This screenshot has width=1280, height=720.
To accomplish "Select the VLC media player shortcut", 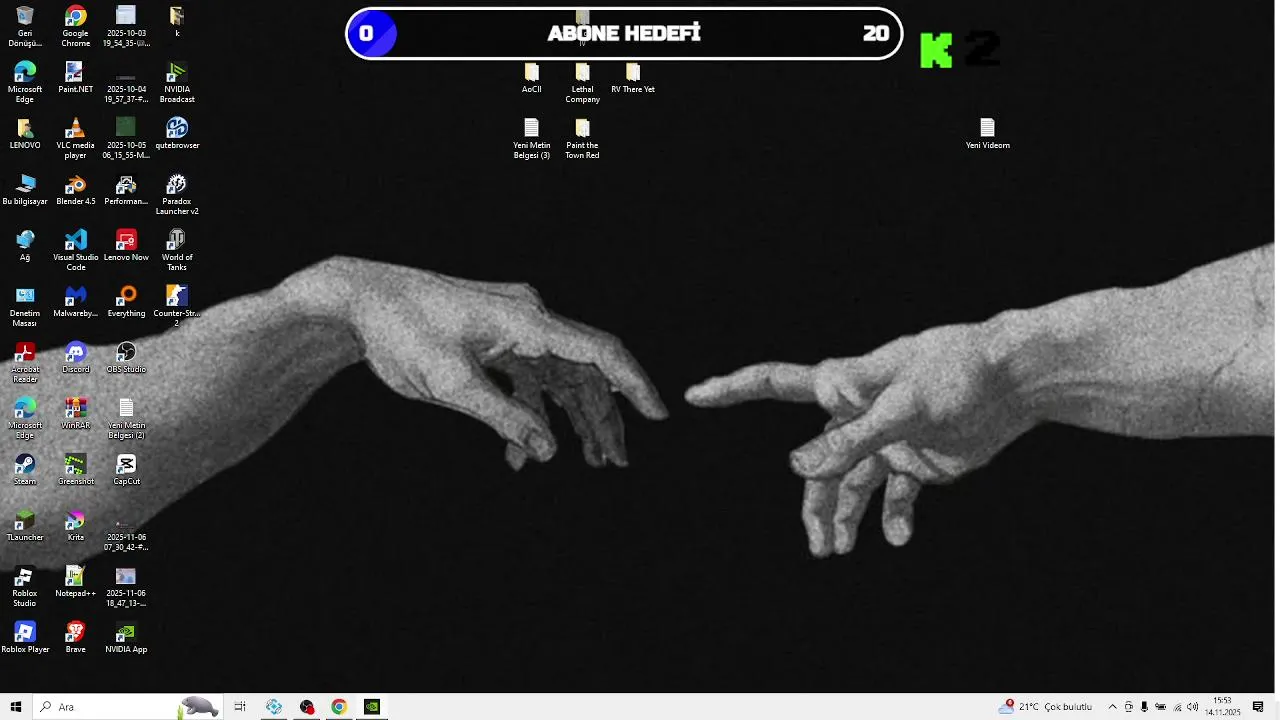I will click(x=76, y=139).
